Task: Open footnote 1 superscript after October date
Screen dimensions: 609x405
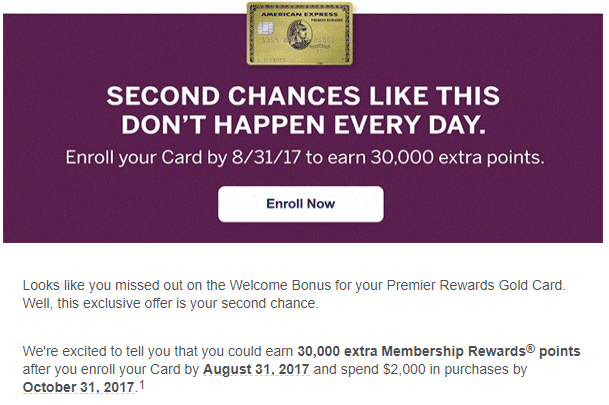Action: tap(142, 385)
